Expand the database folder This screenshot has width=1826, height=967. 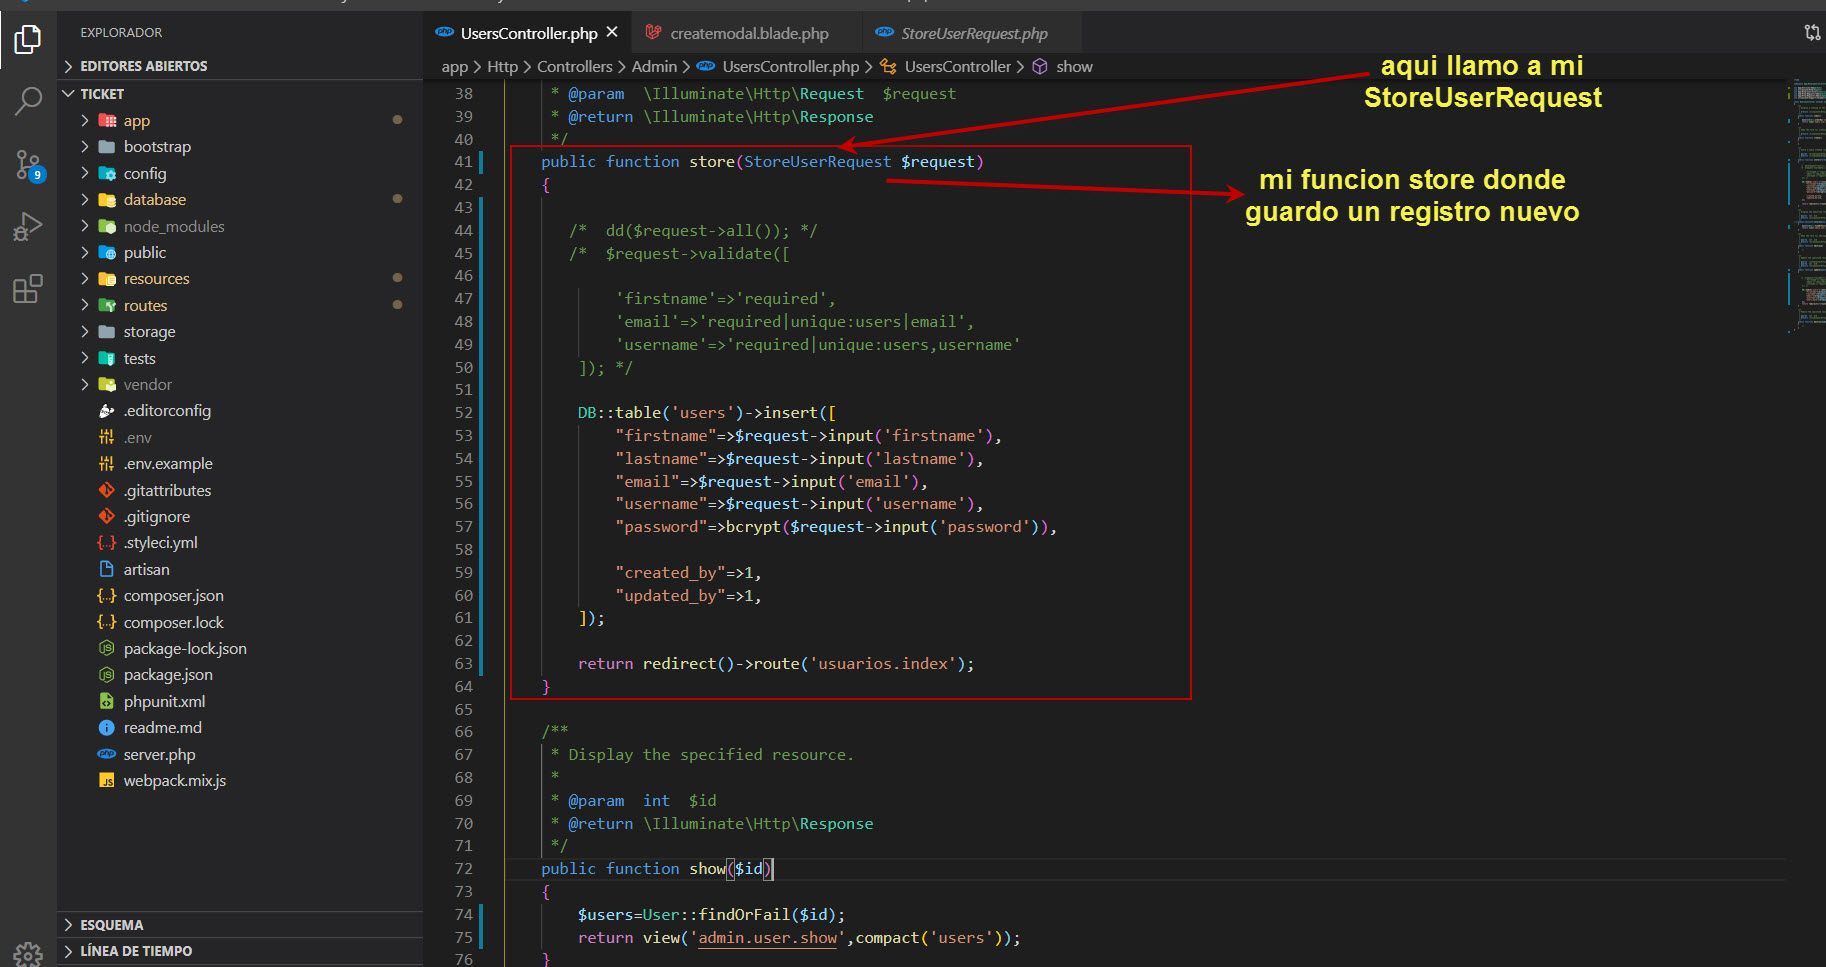240,200
